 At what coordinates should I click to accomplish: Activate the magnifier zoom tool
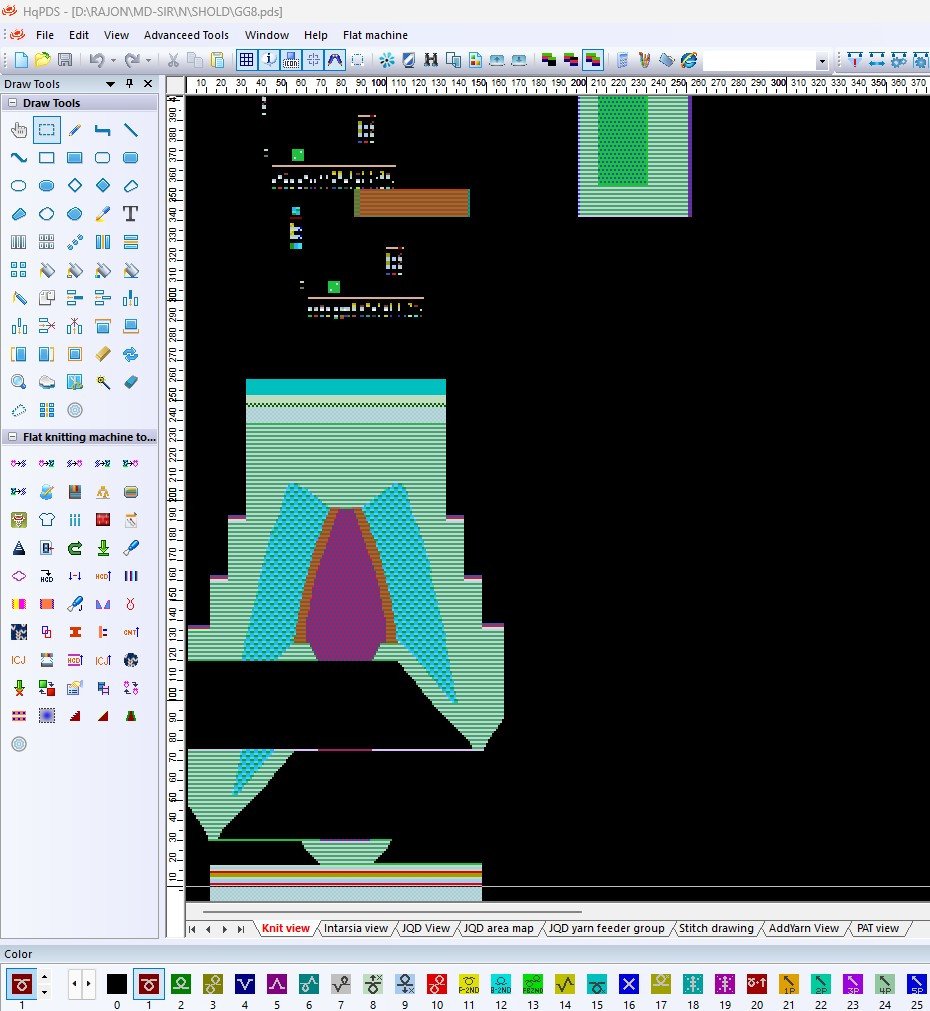click(18, 382)
